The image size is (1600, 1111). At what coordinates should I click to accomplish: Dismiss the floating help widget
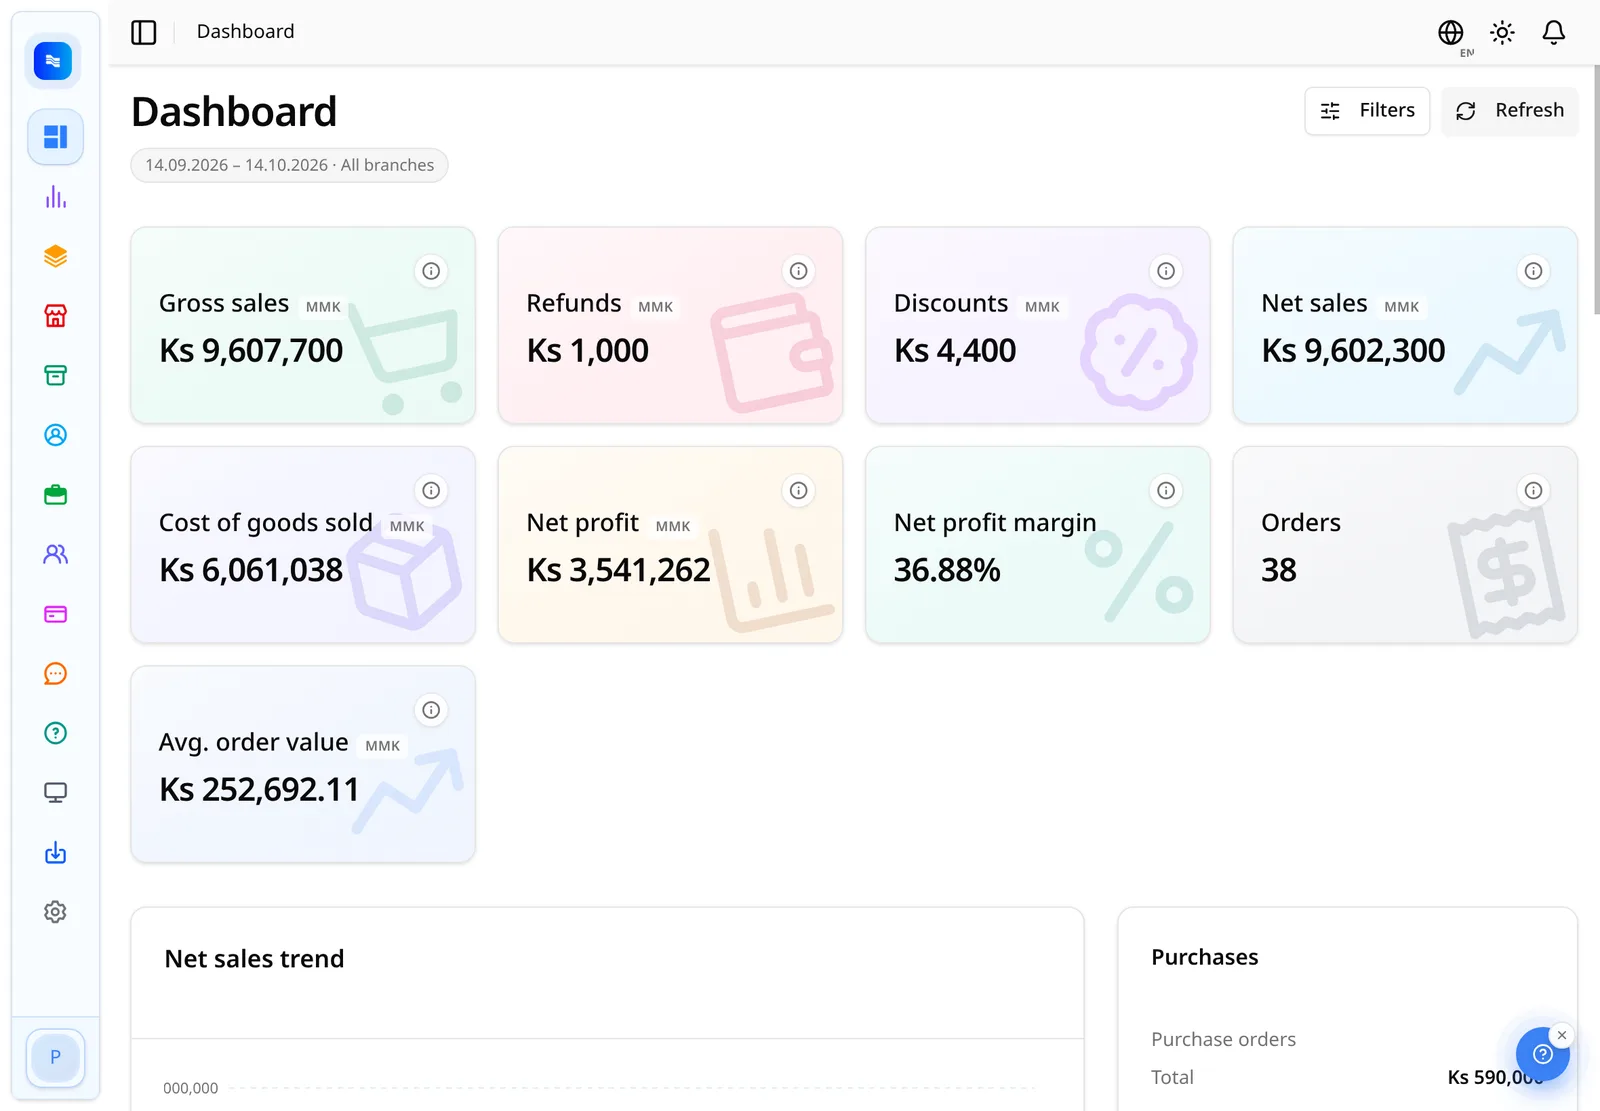(1561, 1035)
